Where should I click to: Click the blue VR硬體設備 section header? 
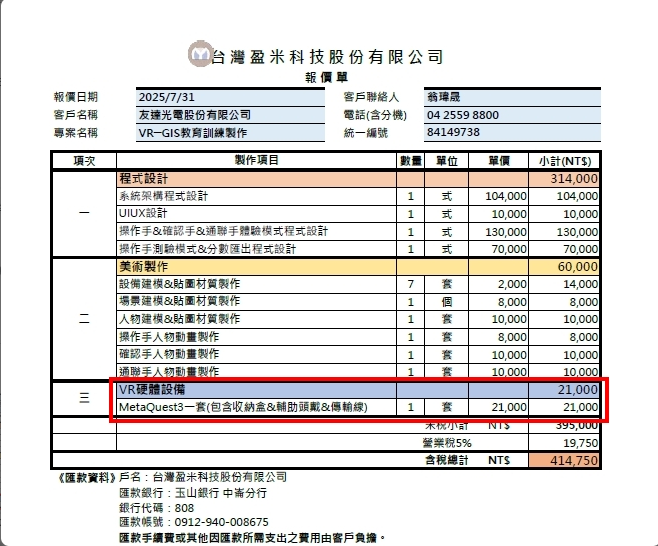(x=256, y=390)
